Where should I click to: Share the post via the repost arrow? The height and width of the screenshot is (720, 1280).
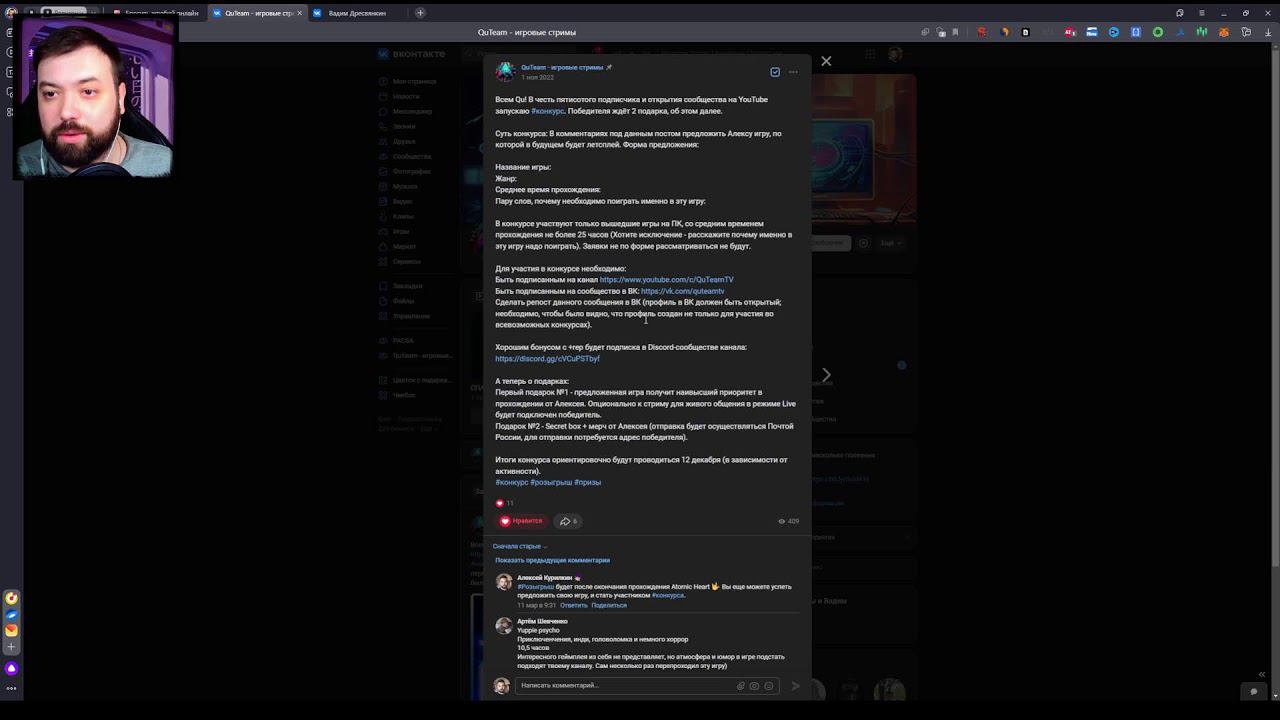(568, 521)
